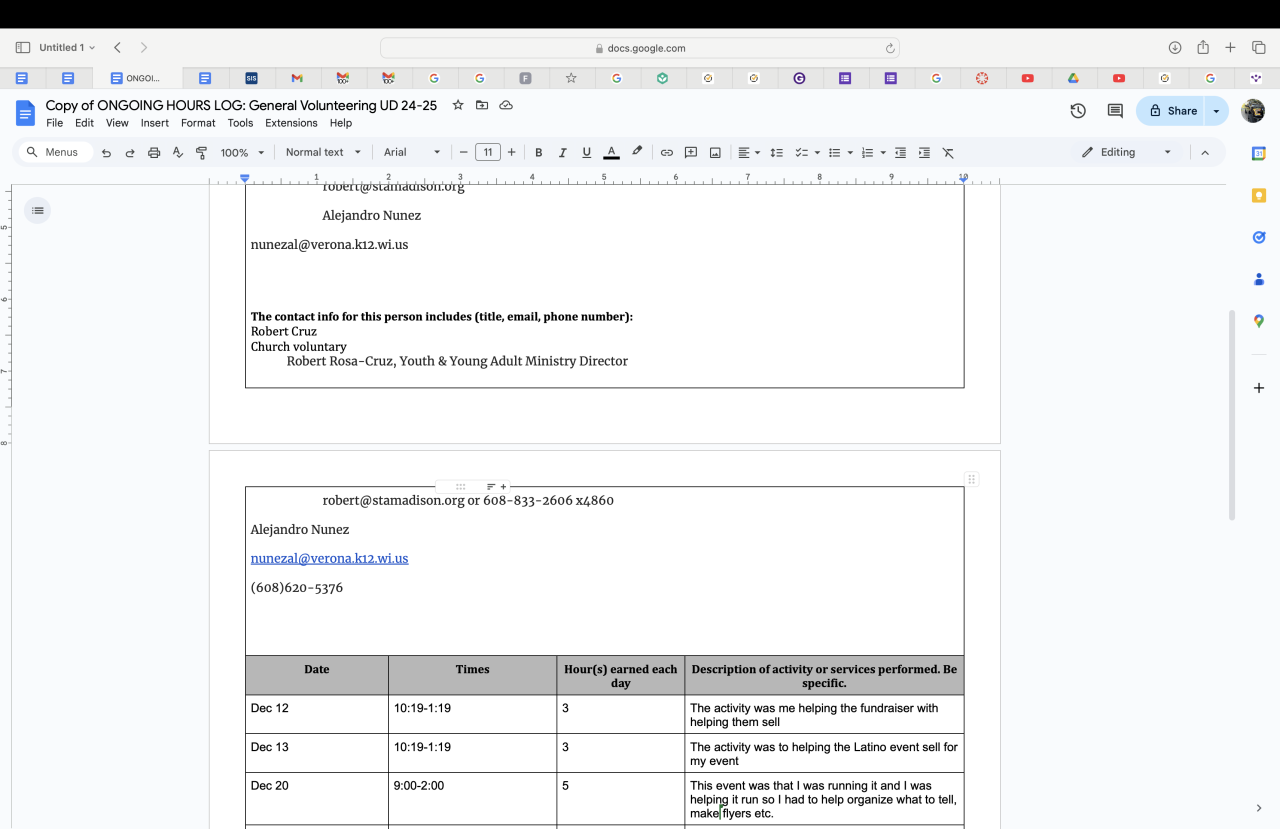
Task: Toggle the Safari sidebar
Action: [x=23, y=48]
